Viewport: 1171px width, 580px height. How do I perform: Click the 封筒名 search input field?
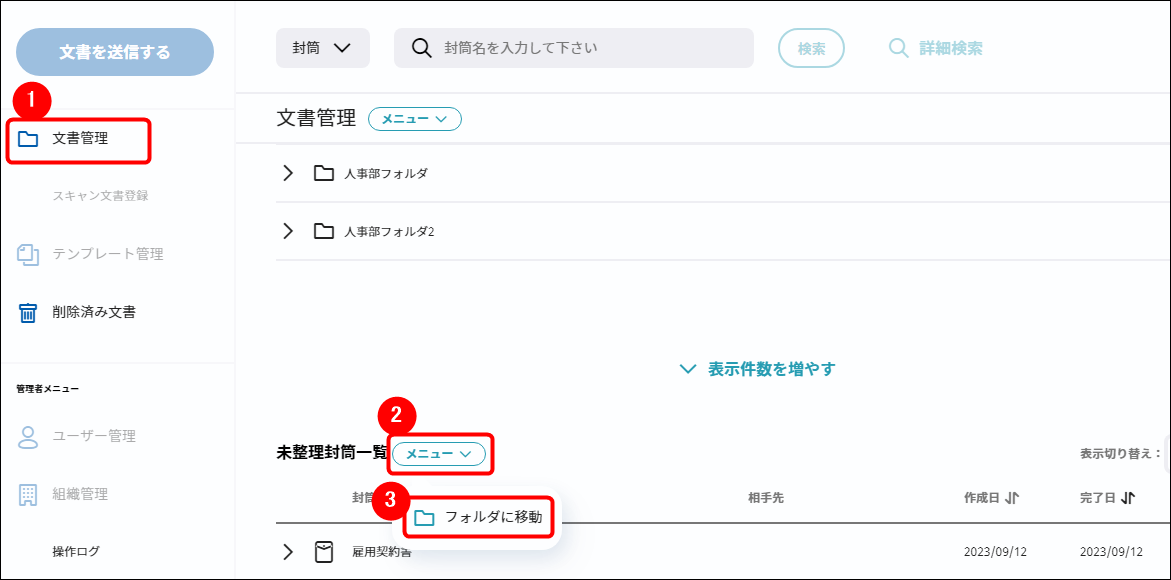point(590,48)
